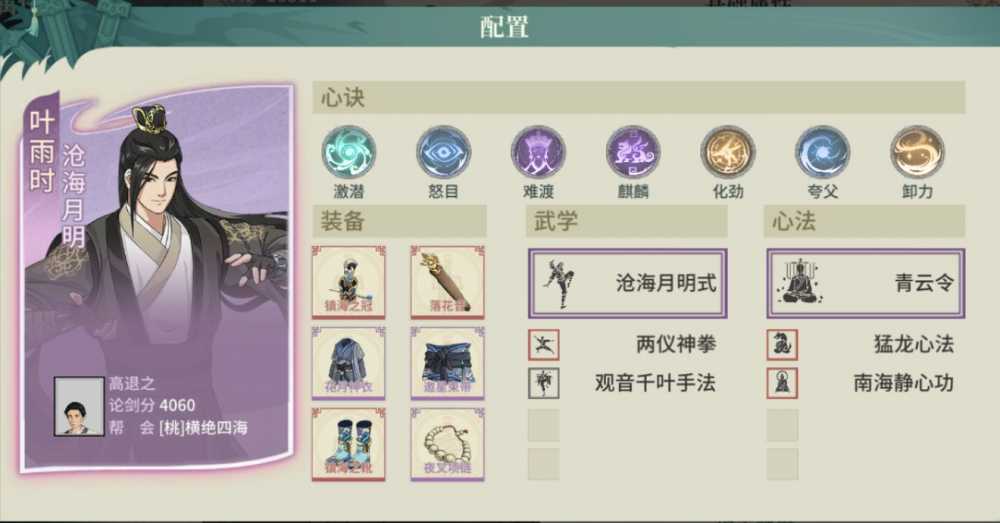The image size is (1000, 523).
Task: Select main inner art 青云令
Action: pos(865,283)
